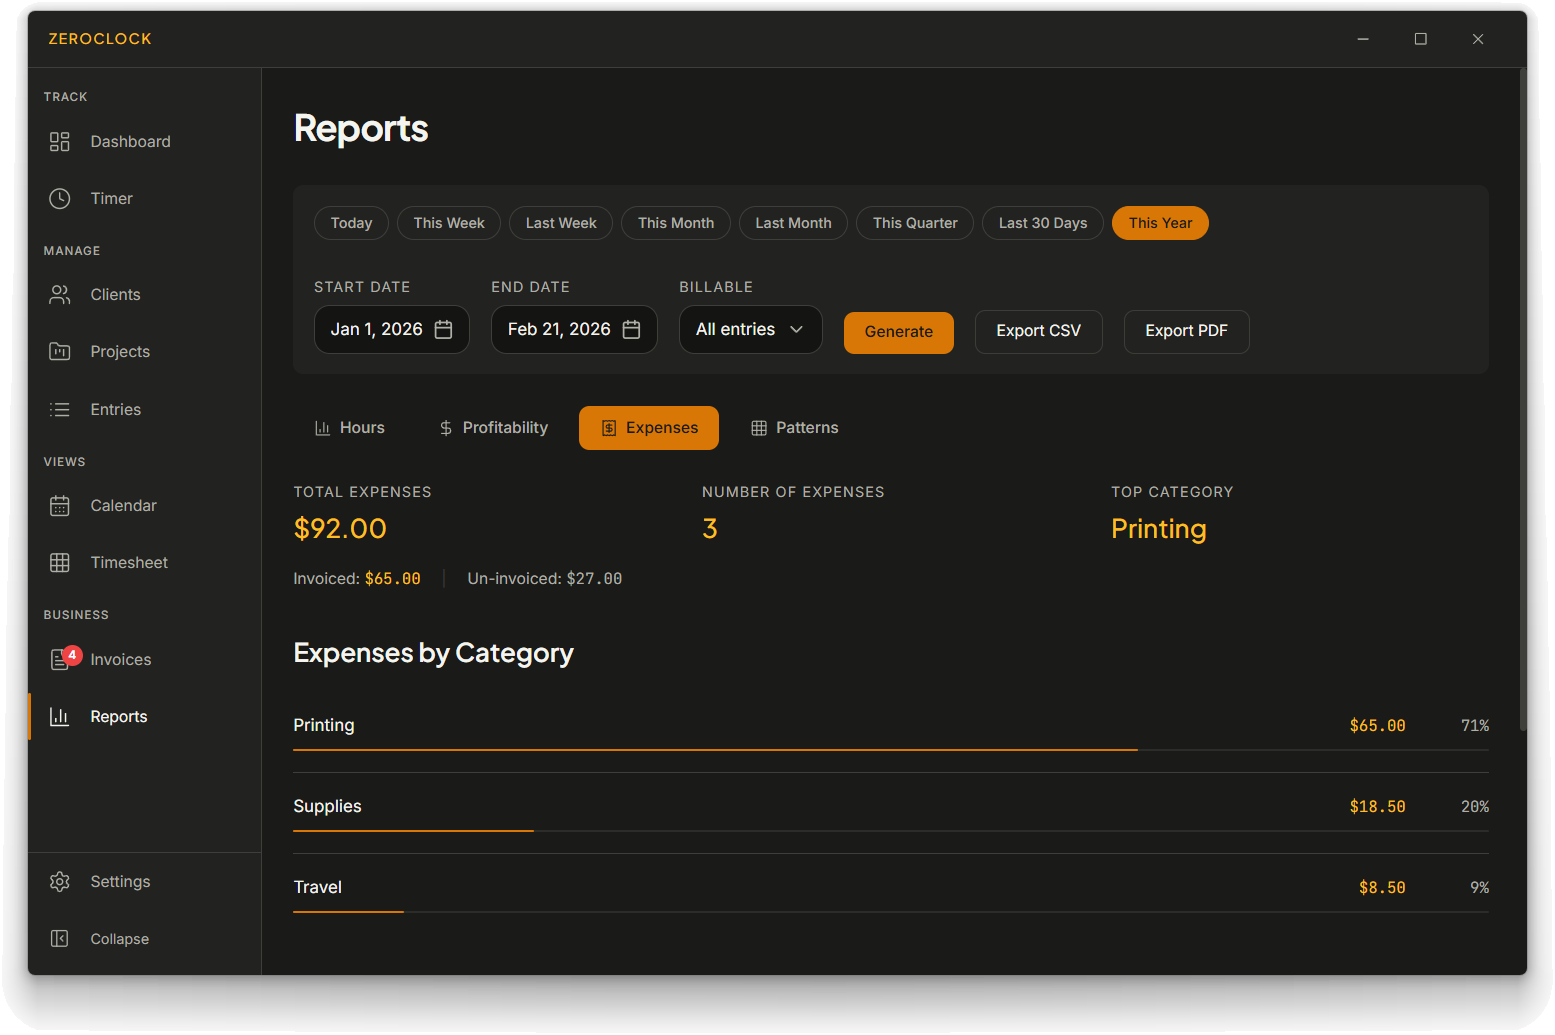
Task: Open the End Date calendar picker
Action: 631,330
